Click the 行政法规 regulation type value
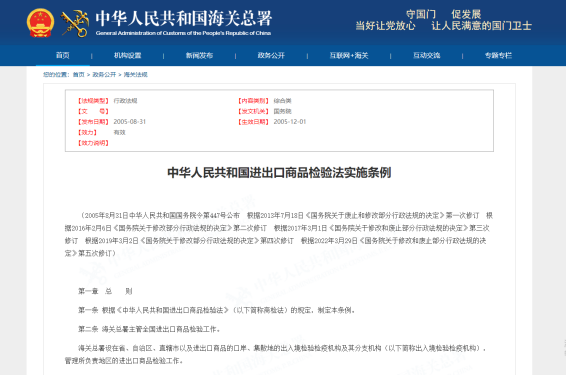The width and height of the screenshot is (566, 375). [x=125, y=101]
